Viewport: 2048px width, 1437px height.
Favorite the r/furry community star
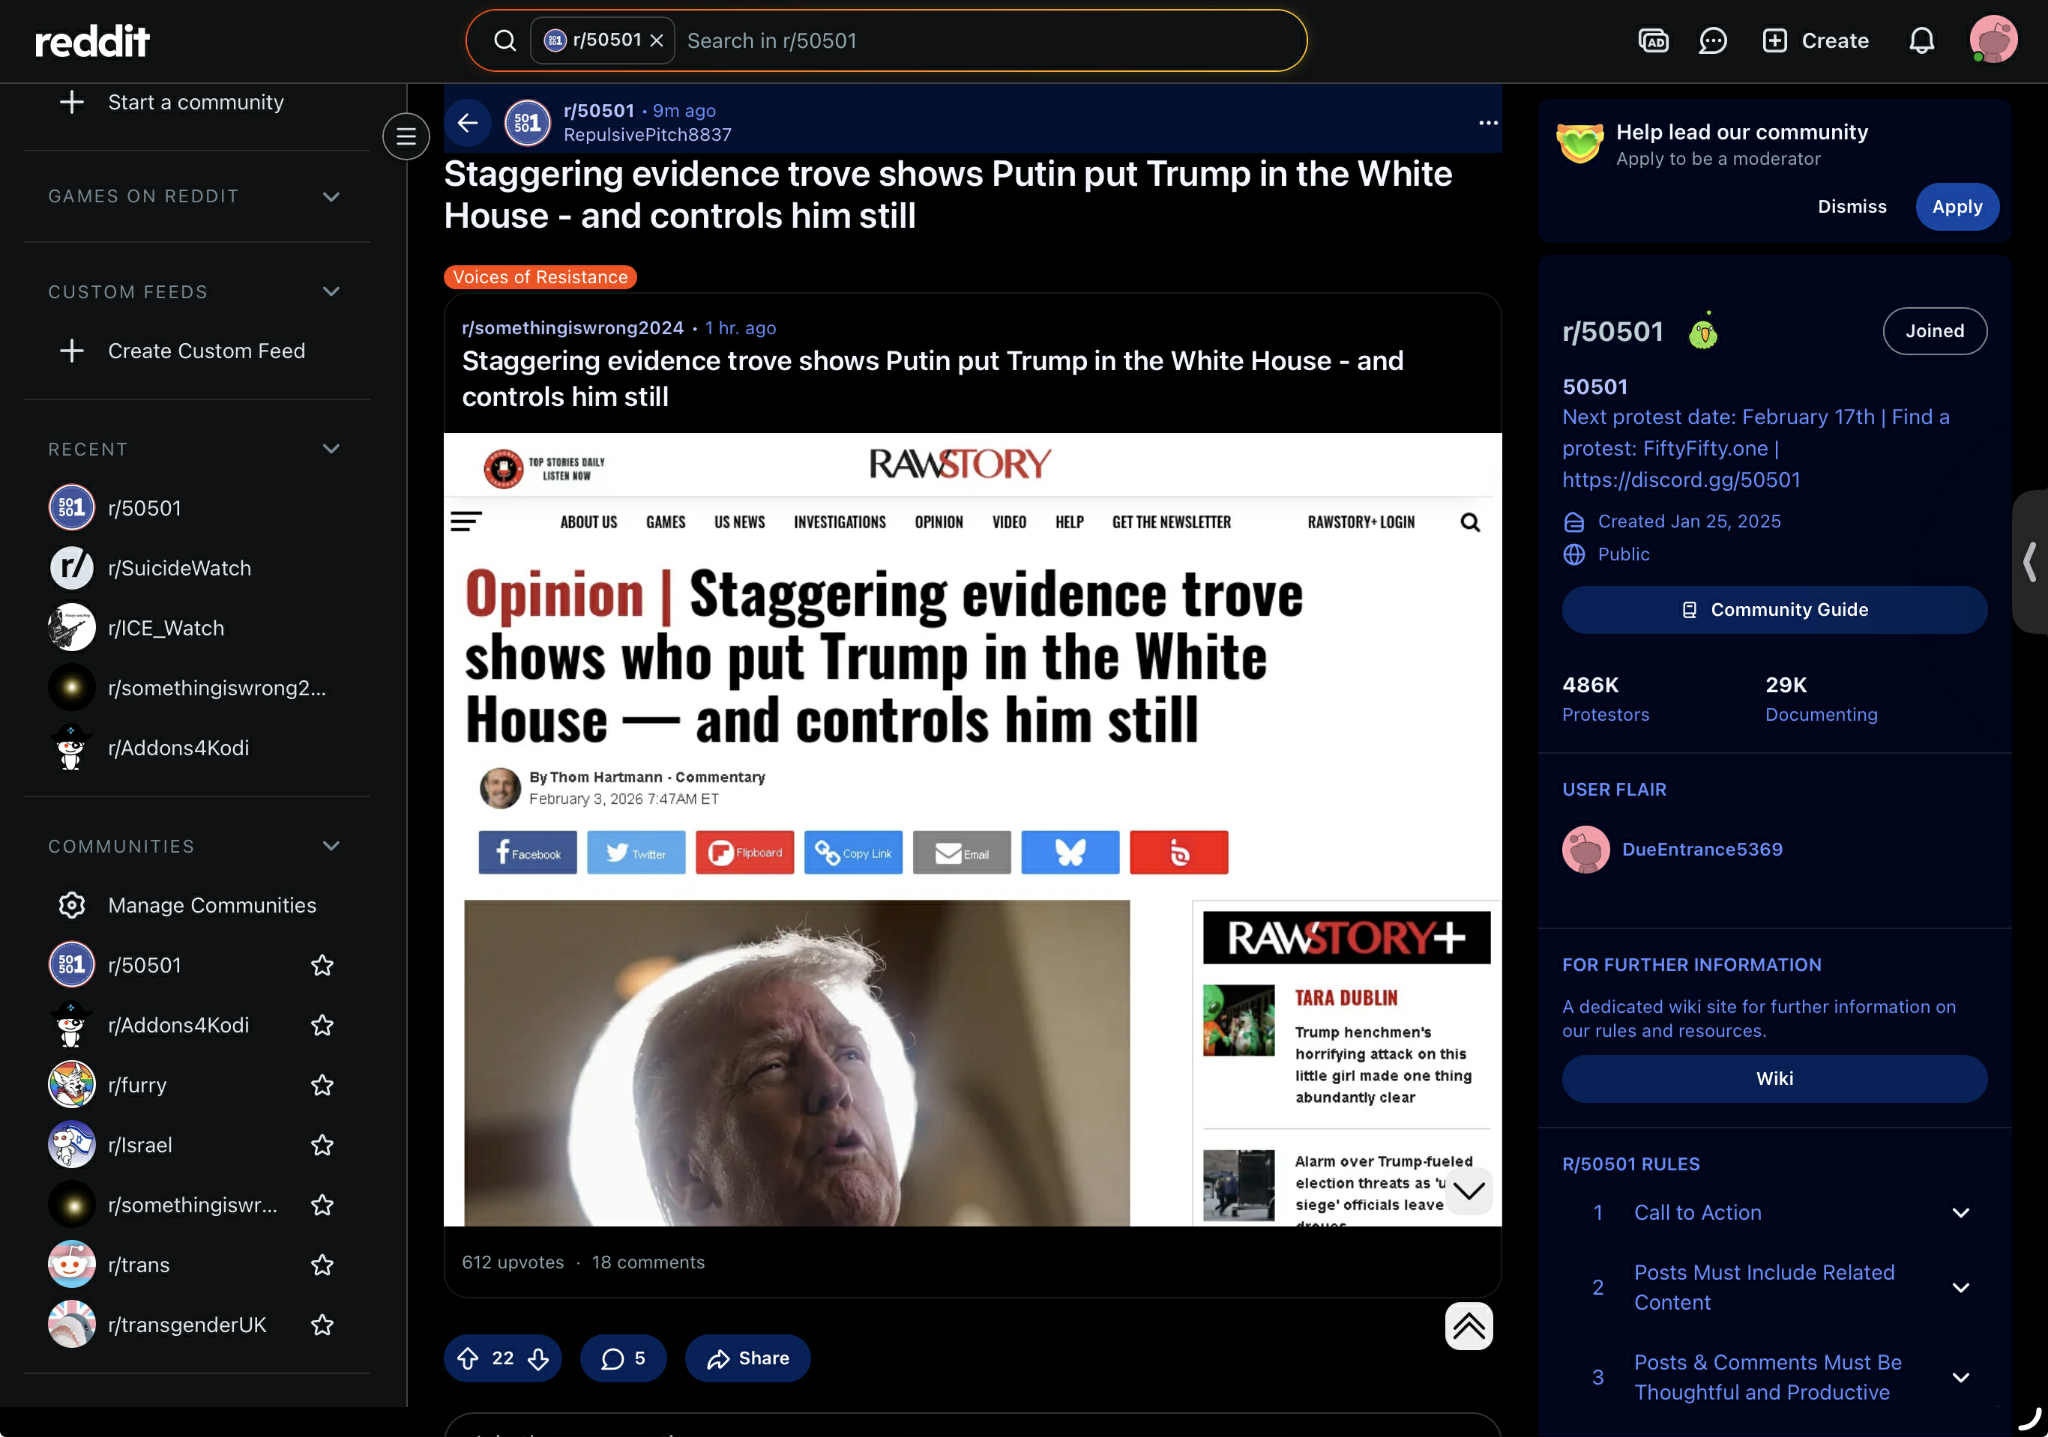coord(322,1085)
